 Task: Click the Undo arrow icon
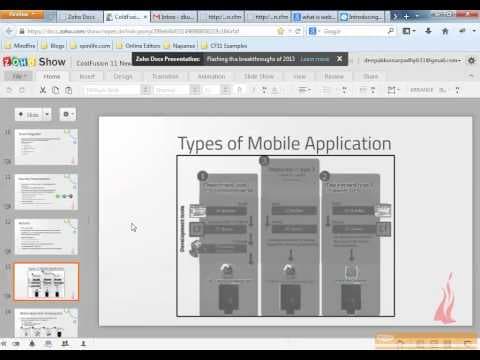9,90
